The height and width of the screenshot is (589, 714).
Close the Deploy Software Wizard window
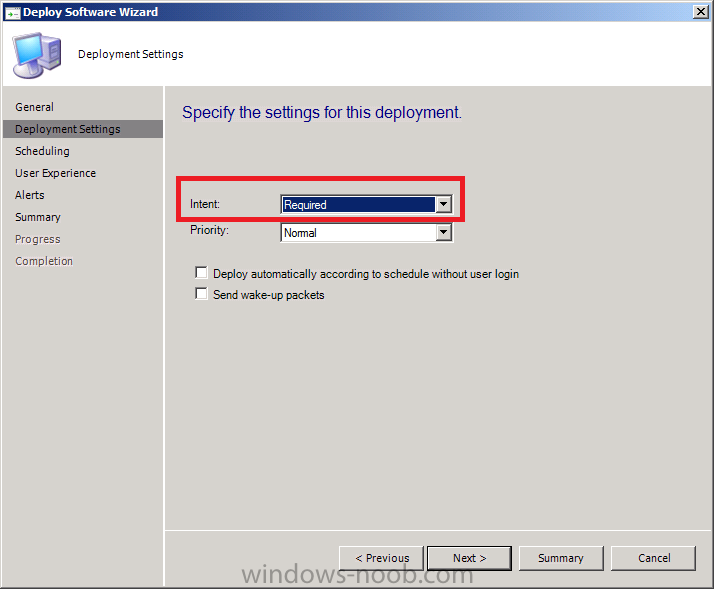pos(700,11)
